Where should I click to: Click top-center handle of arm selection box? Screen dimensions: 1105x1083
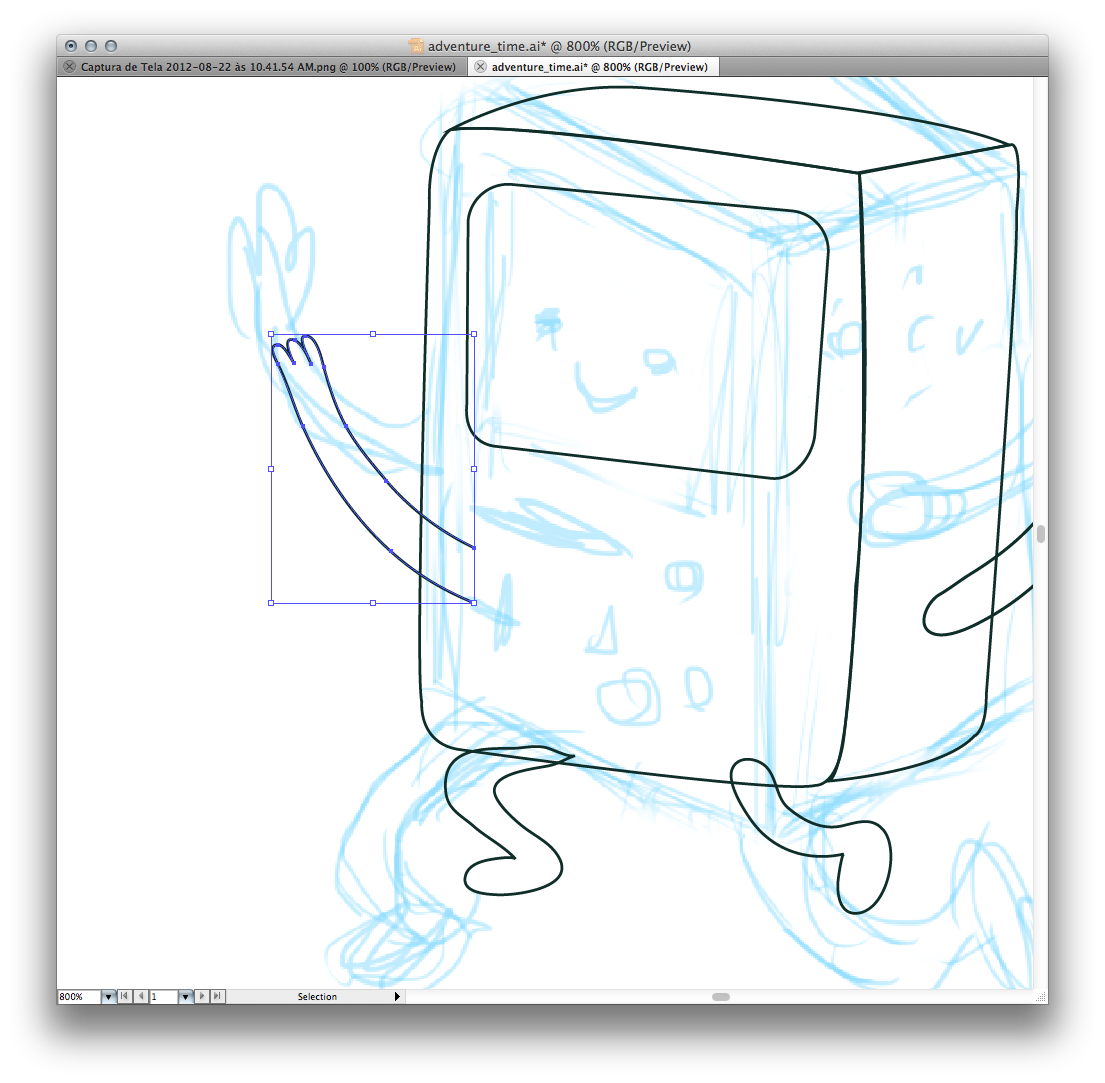click(x=373, y=334)
